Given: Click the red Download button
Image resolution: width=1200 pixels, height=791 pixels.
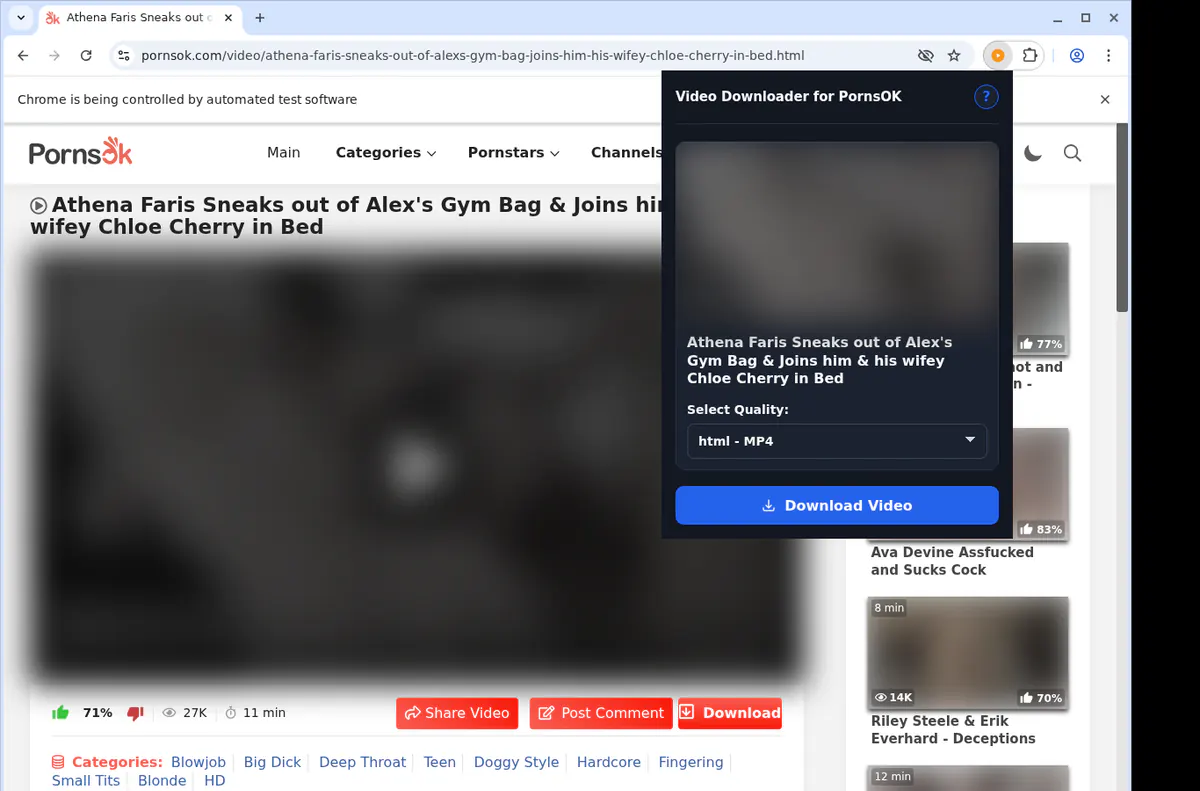Looking at the screenshot, I should click(730, 713).
